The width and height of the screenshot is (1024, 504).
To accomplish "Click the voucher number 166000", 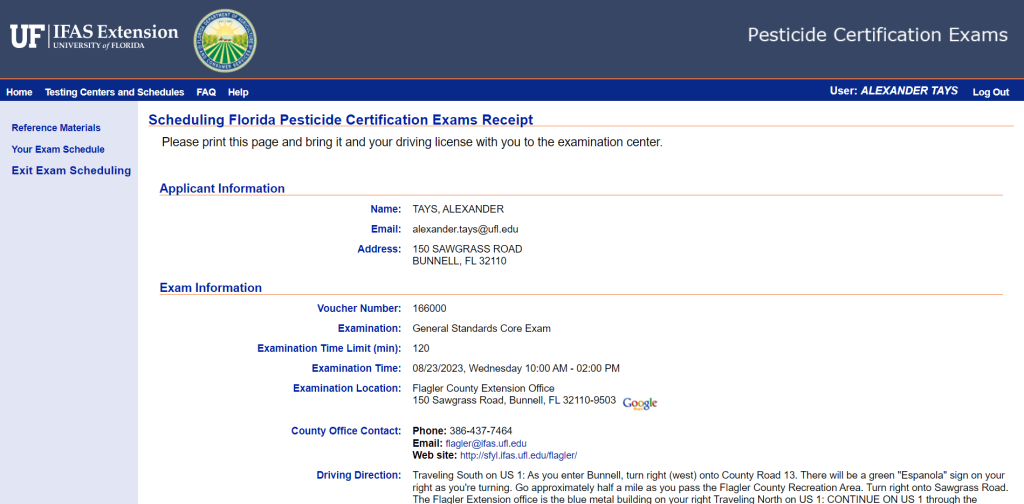I will 429,309.
